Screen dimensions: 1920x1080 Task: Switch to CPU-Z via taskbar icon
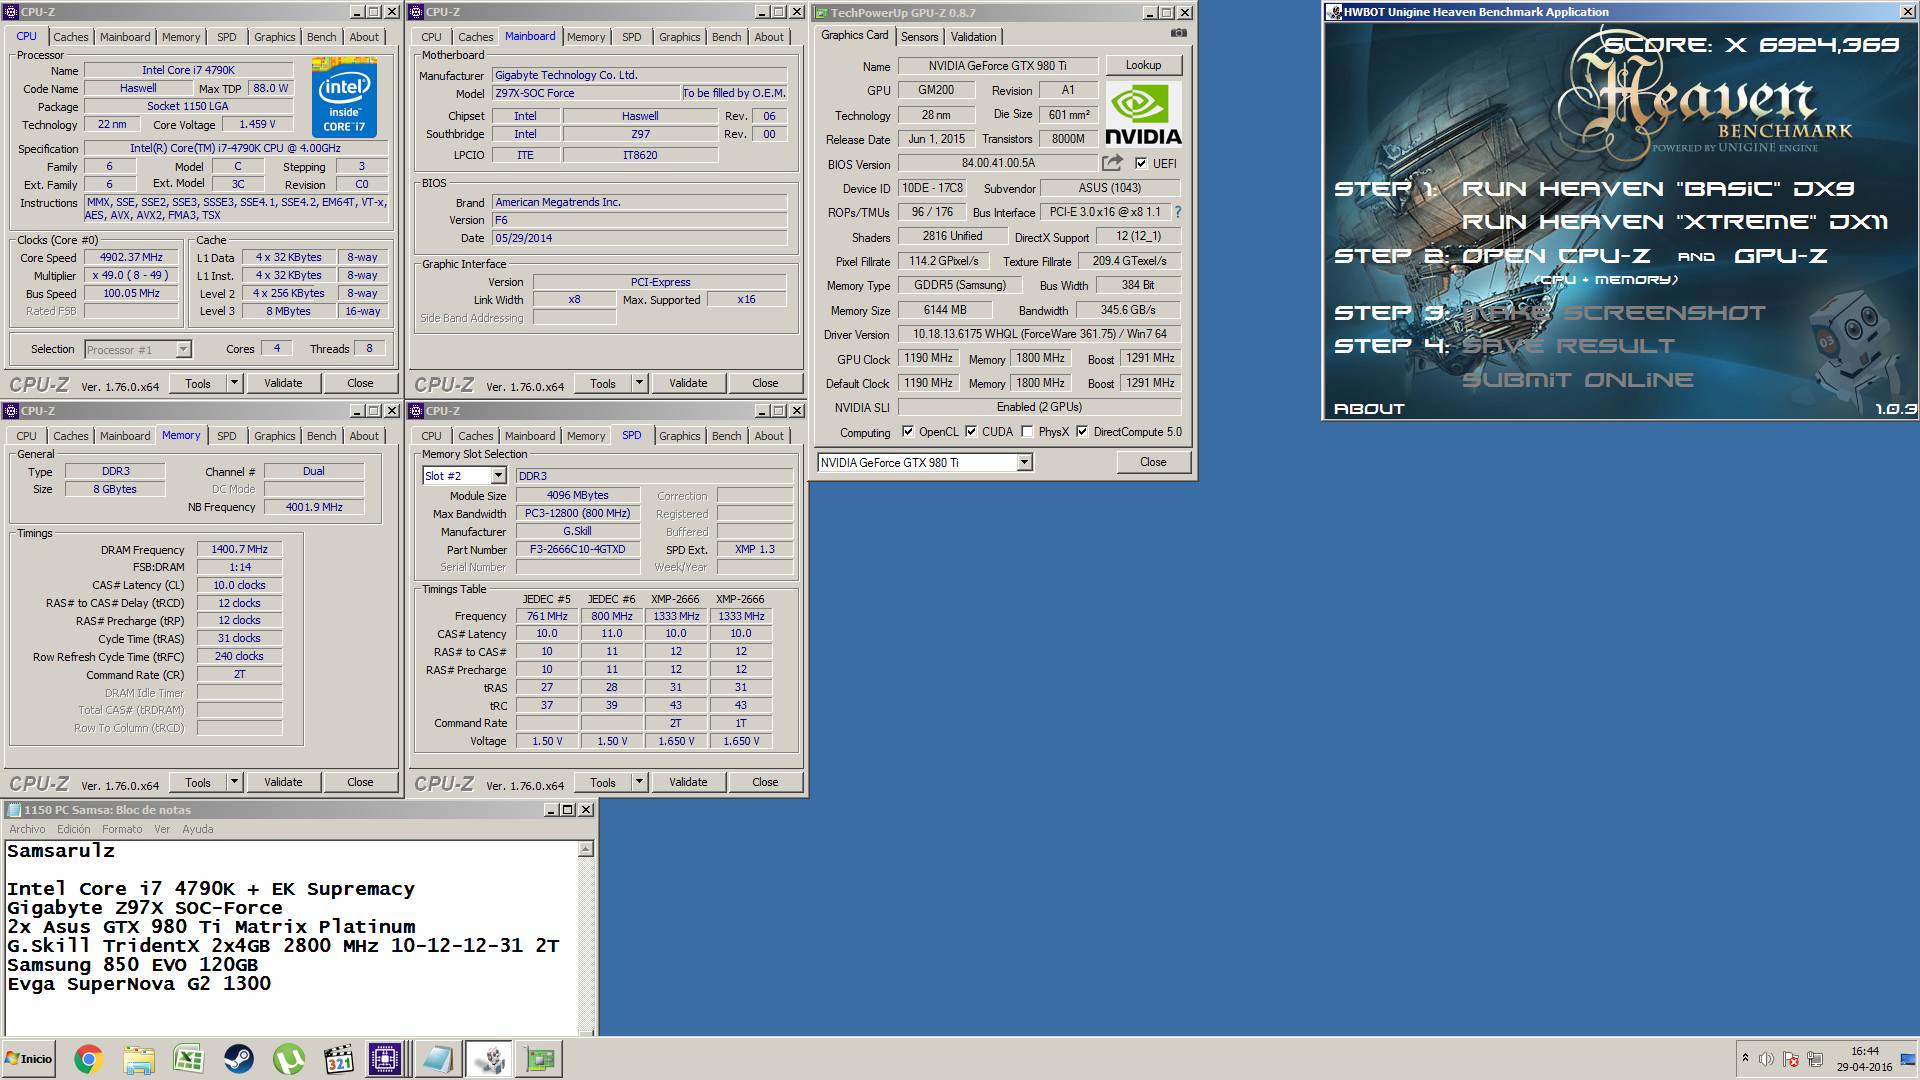[x=385, y=1059]
